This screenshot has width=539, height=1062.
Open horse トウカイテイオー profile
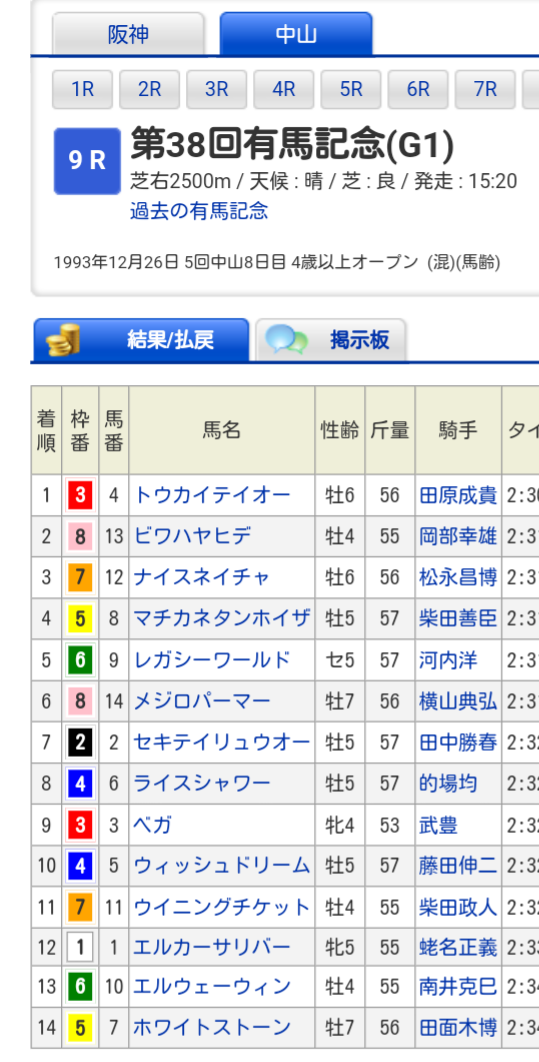coord(212,495)
